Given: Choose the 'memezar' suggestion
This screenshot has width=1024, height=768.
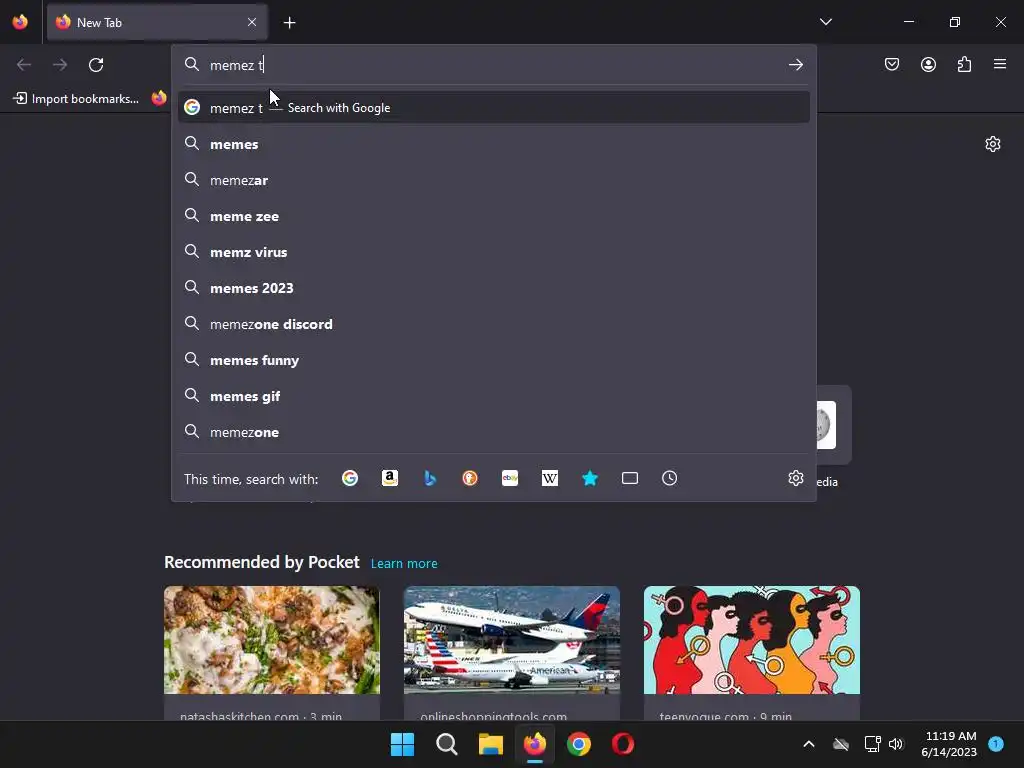Looking at the screenshot, I should tap(494, 180).
